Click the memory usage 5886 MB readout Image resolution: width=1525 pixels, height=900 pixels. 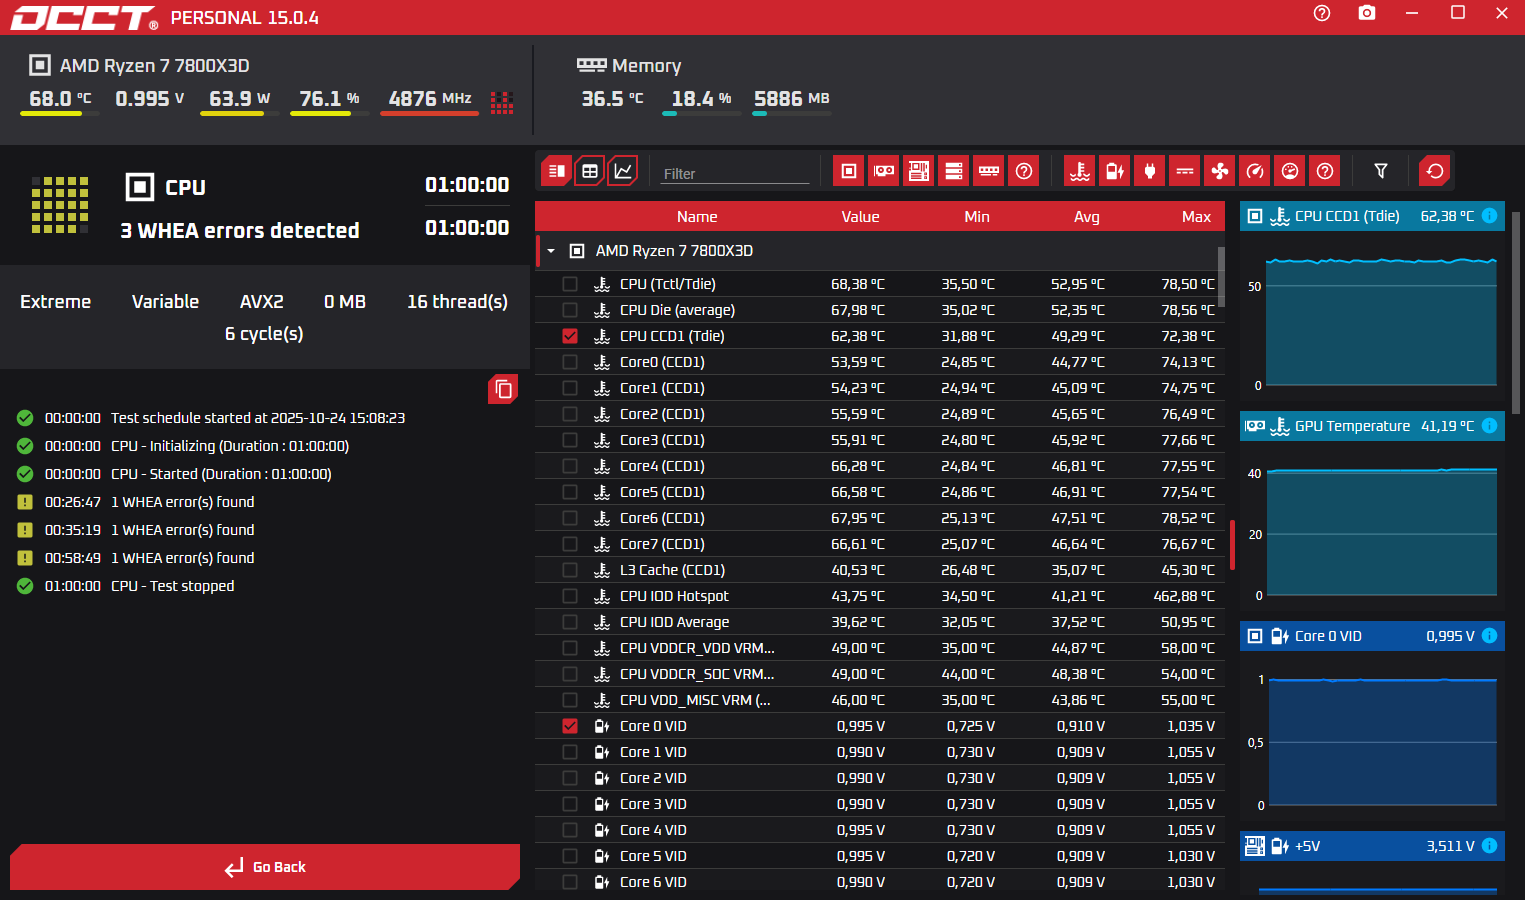pyautogui.click(x=792, y=99)
